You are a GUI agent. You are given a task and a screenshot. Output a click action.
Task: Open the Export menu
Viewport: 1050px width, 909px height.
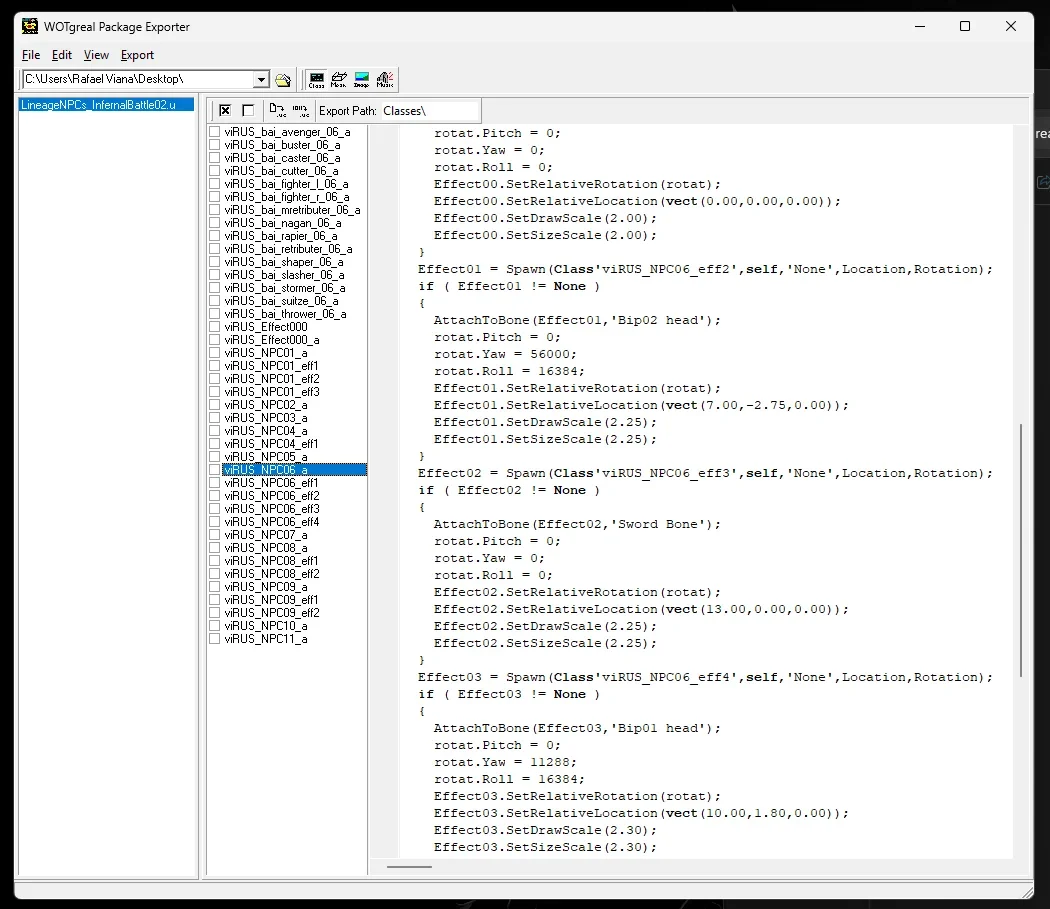(137, 55)
